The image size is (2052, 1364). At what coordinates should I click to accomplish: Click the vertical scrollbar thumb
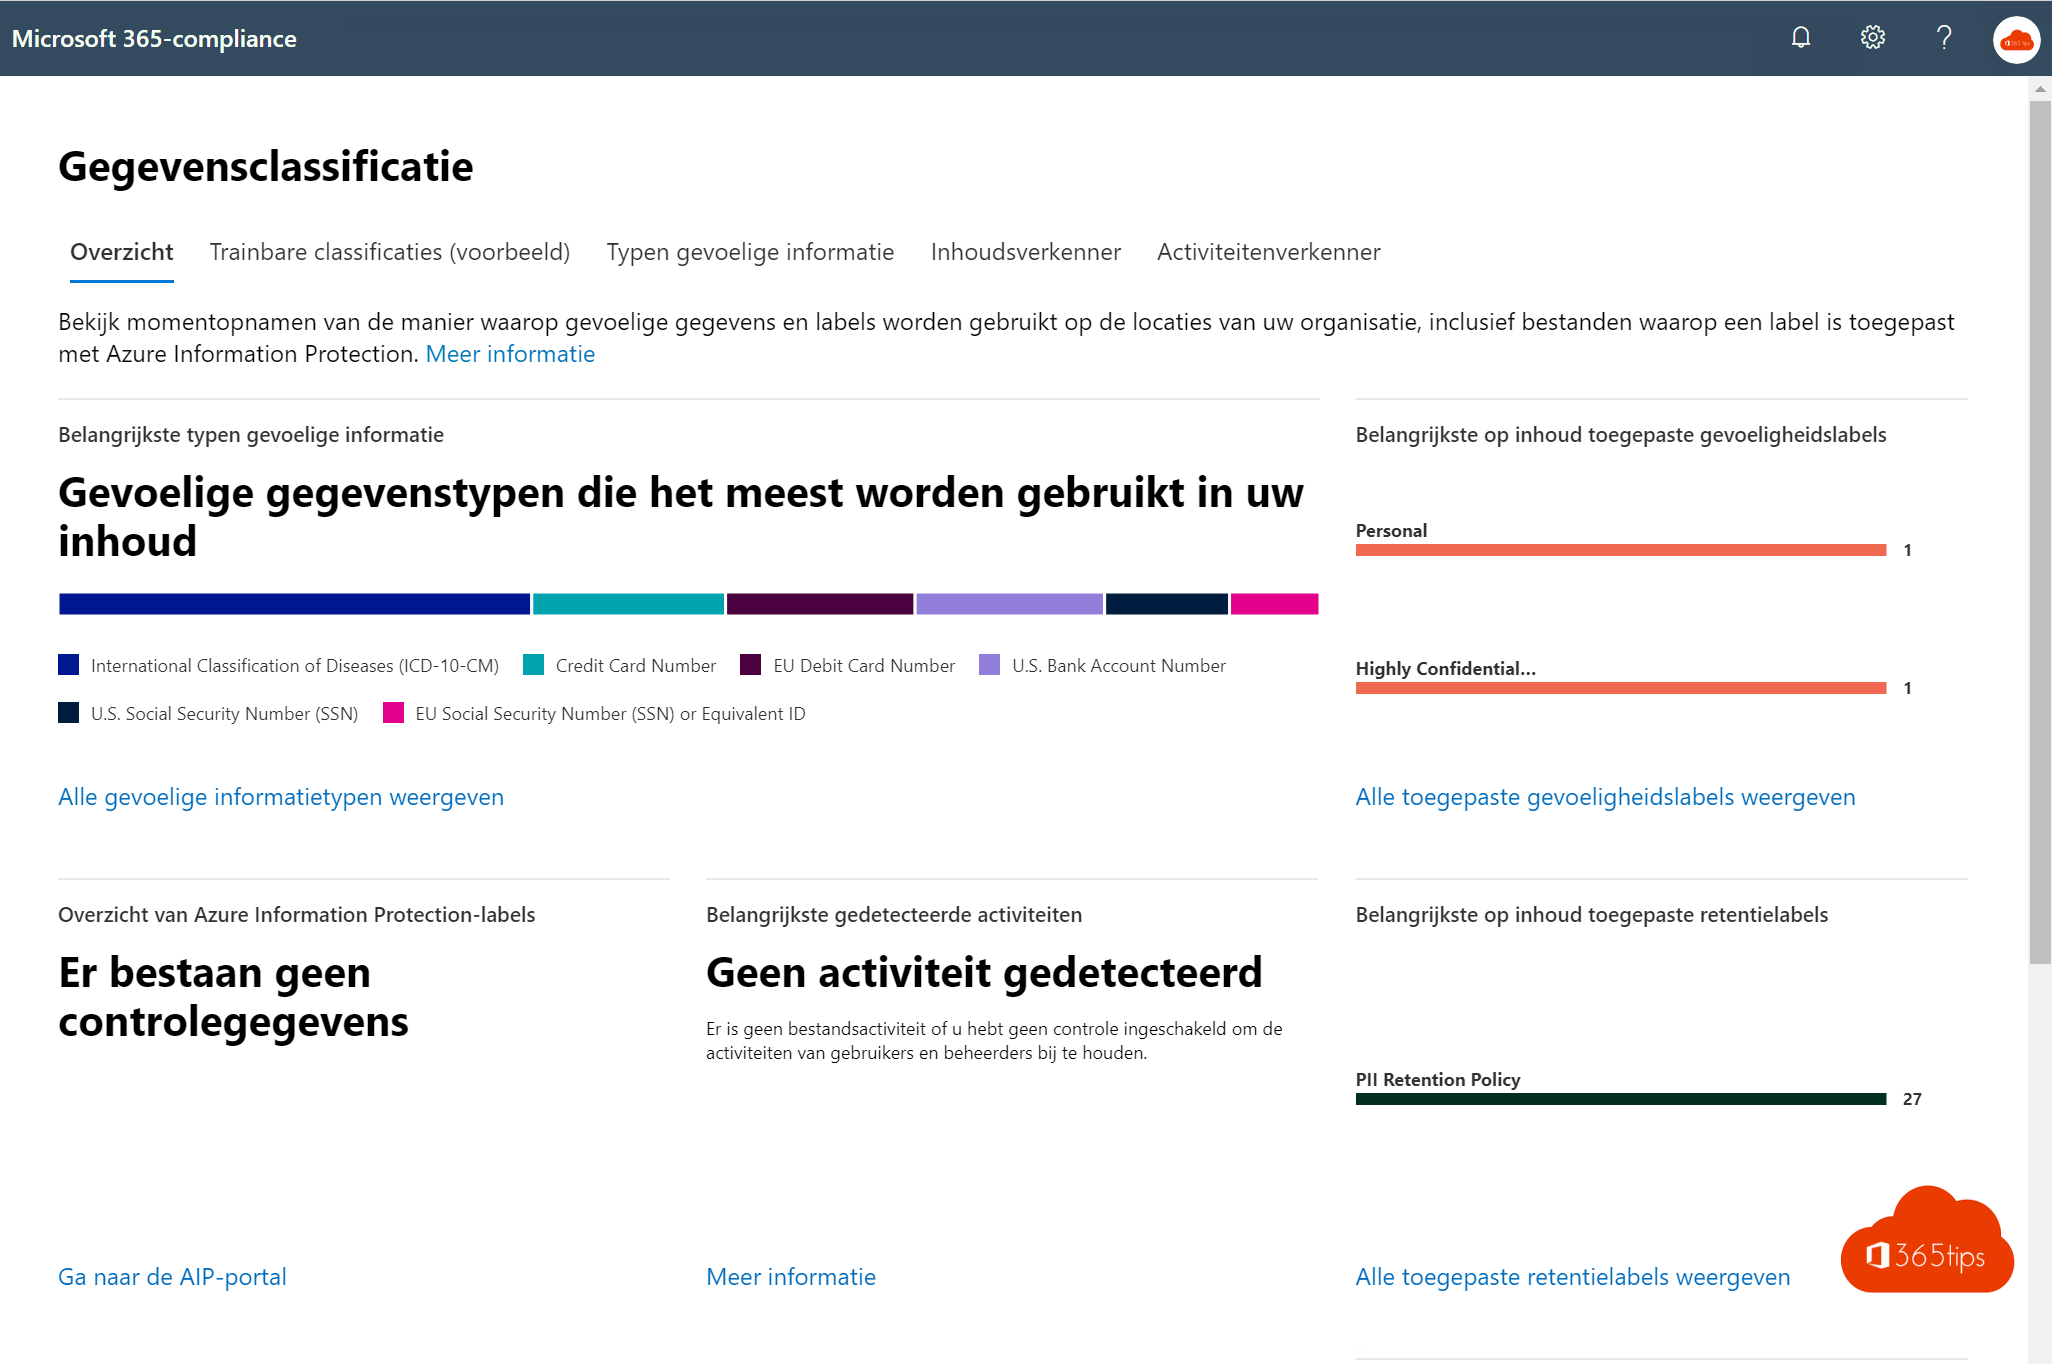pos(2040,530)
